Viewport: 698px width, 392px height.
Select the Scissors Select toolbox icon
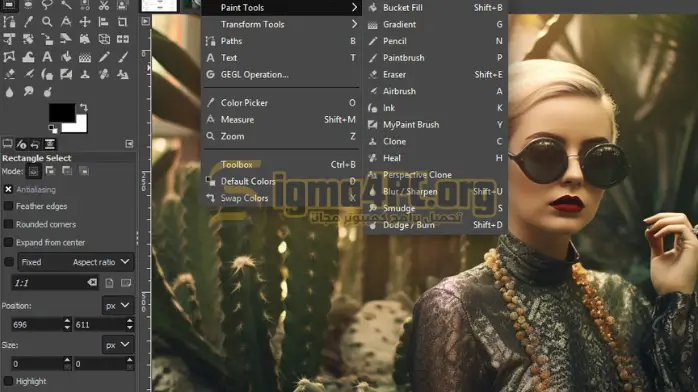click(104, 5)
